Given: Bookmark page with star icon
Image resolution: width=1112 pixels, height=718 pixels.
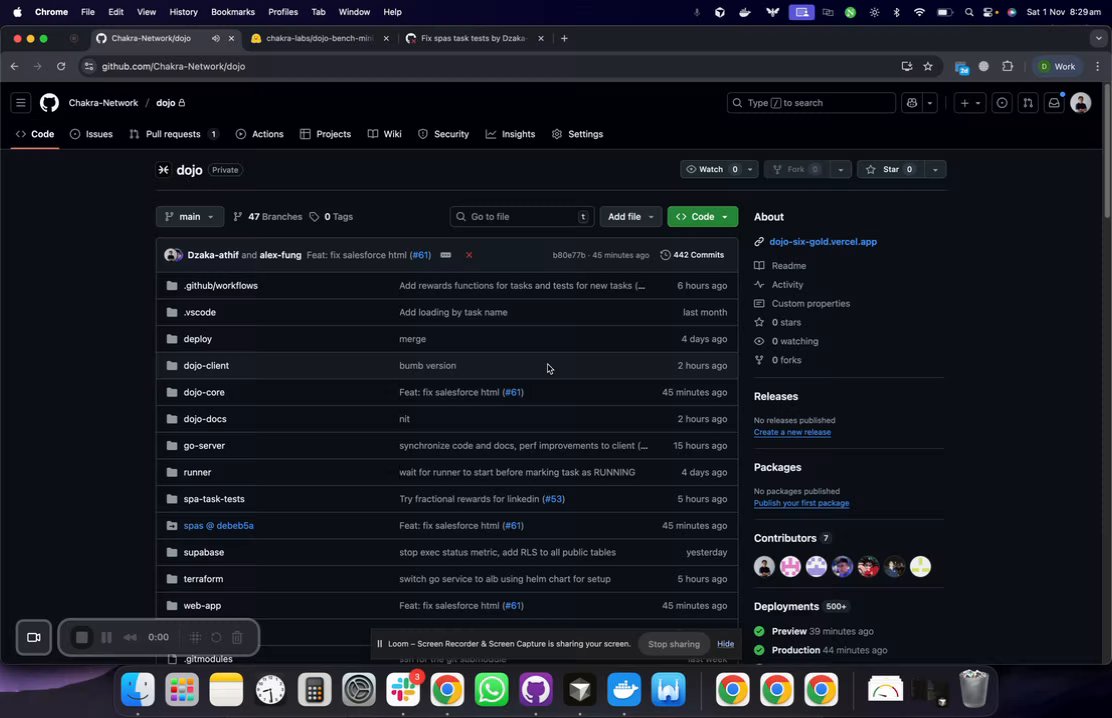Looking at the screenshot, I should (x=928, y=66).
